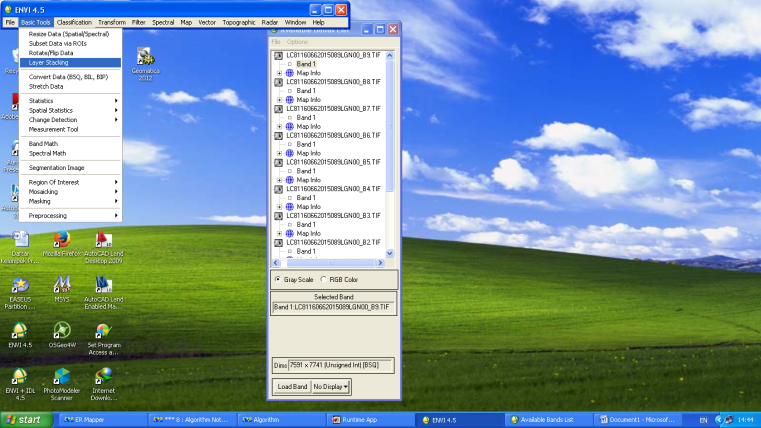Click file icon of B6.TIF entry

(279, 135)
